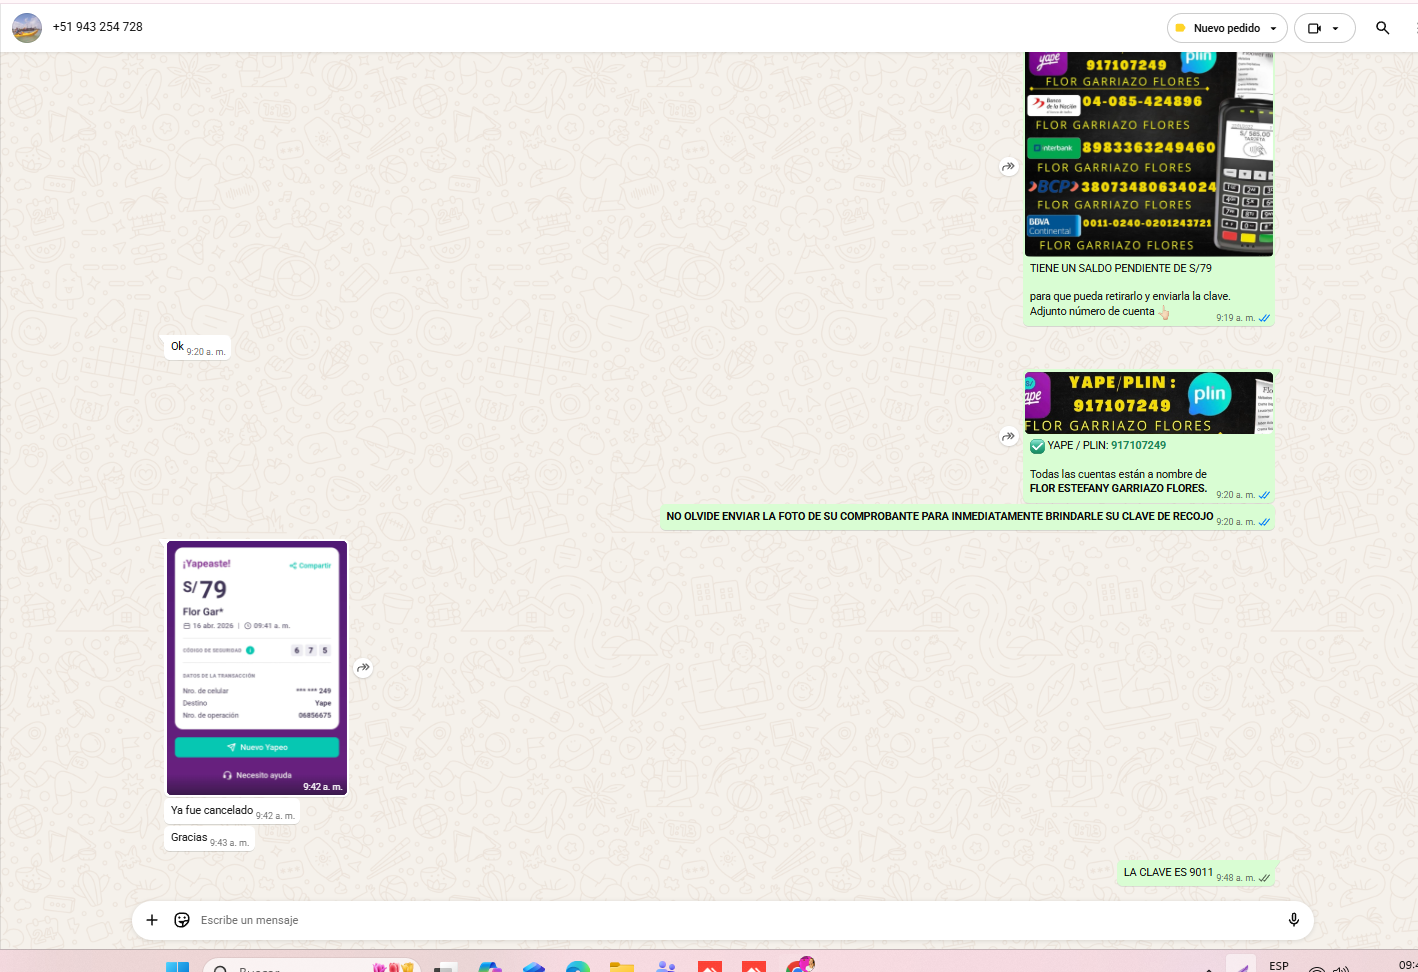
Task: Forward the YAPE/PLIN image message
Action: coord(1008,436)
